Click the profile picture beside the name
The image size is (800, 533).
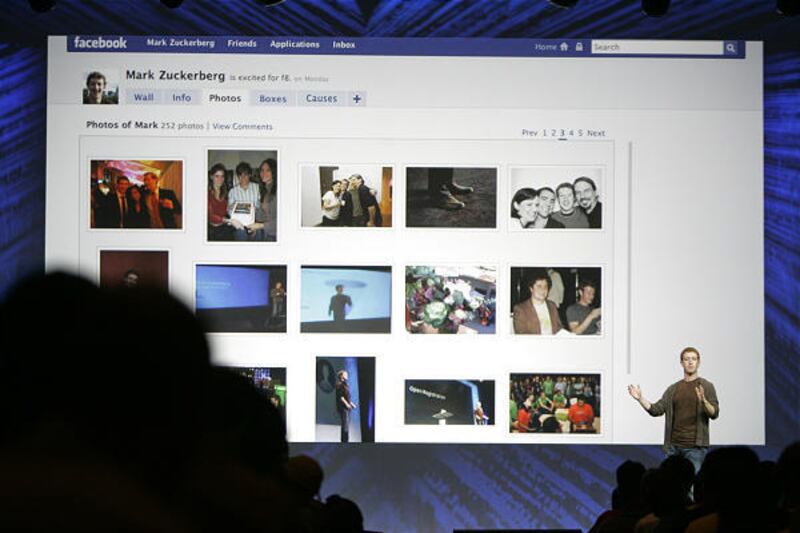[99, 88]
